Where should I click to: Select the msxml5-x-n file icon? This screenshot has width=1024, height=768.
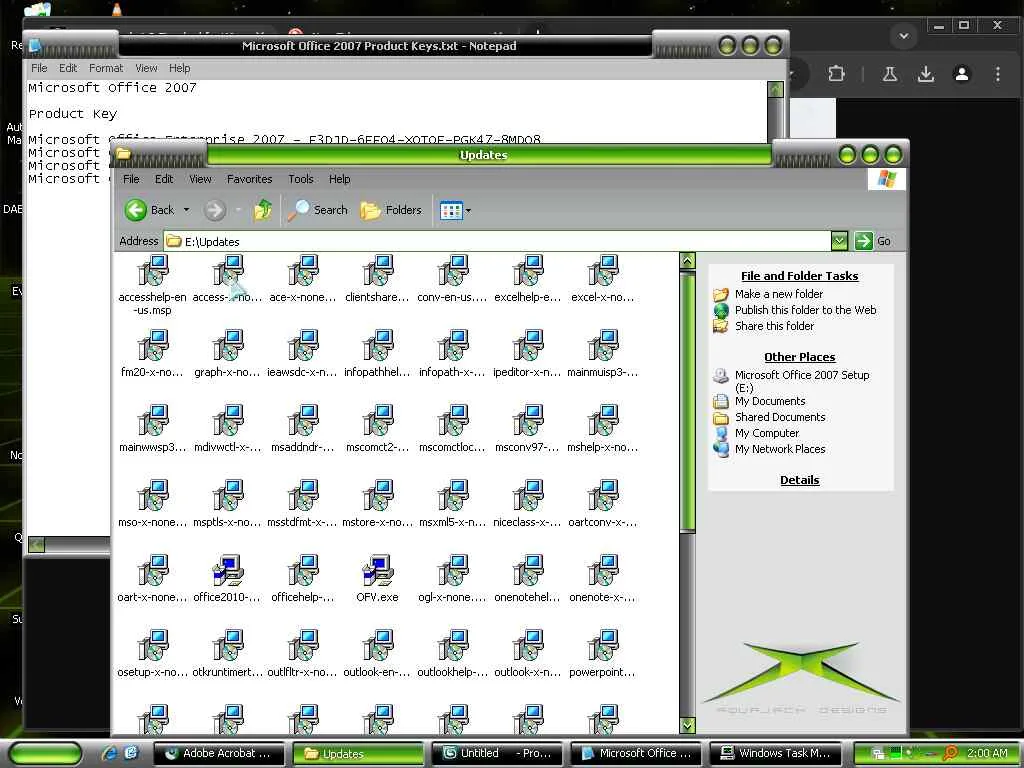click(x=453, y=496)
